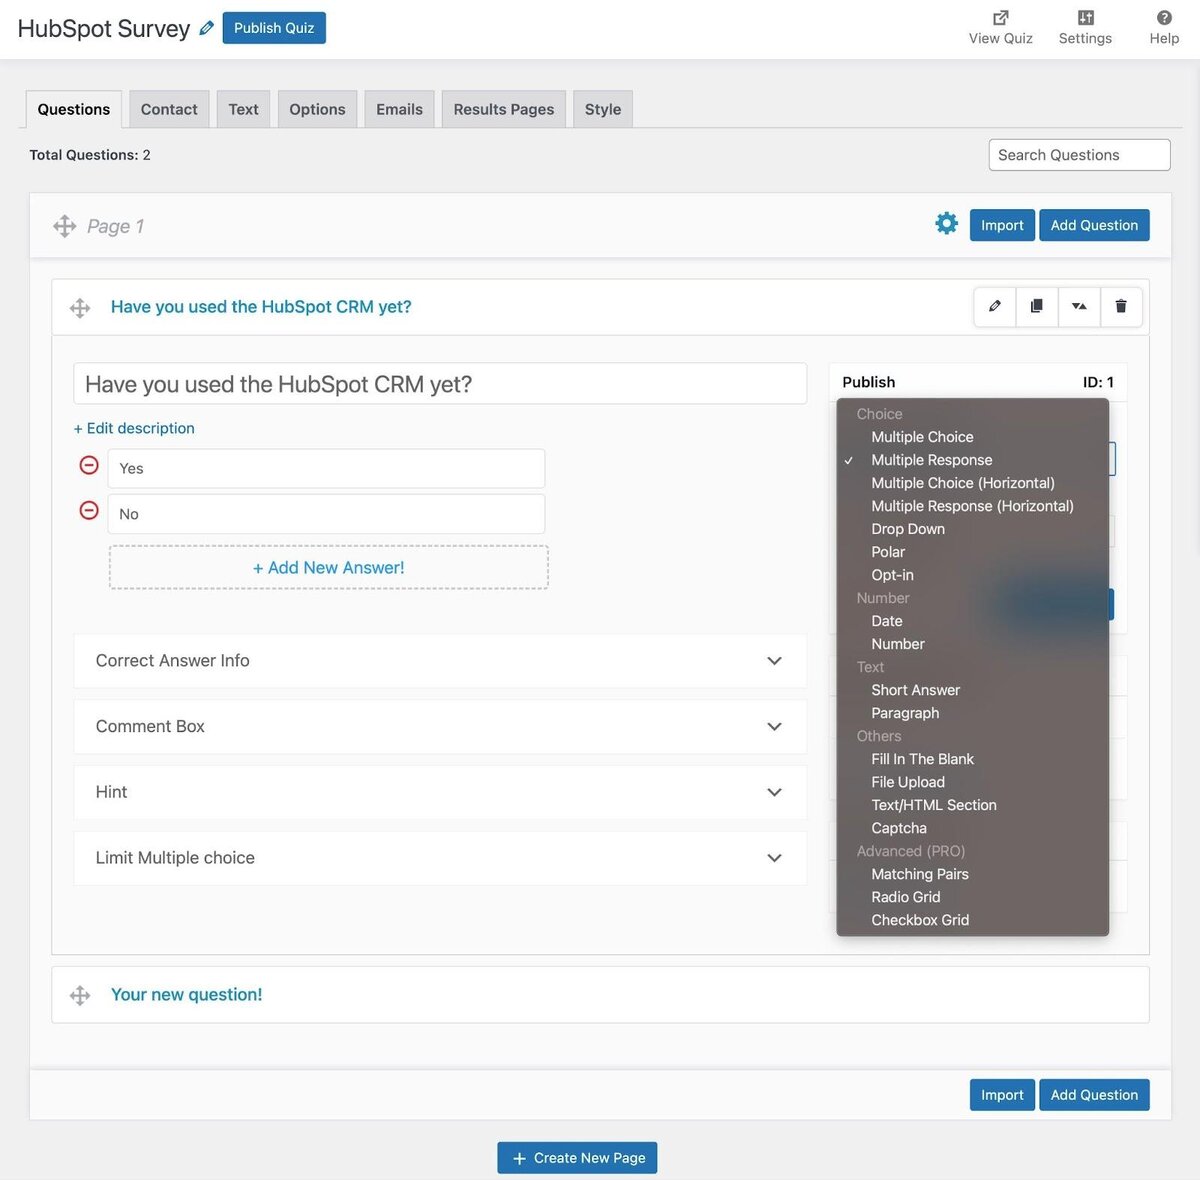Click the bottom Add Question button
This screenshot has height=1180, width=1200.
pos(1094,1095)
